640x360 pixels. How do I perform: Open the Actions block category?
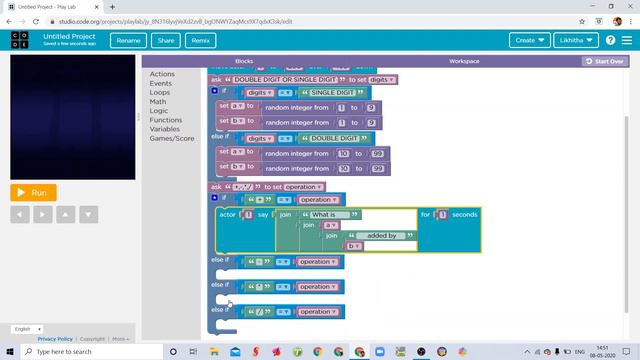point(162,74)
